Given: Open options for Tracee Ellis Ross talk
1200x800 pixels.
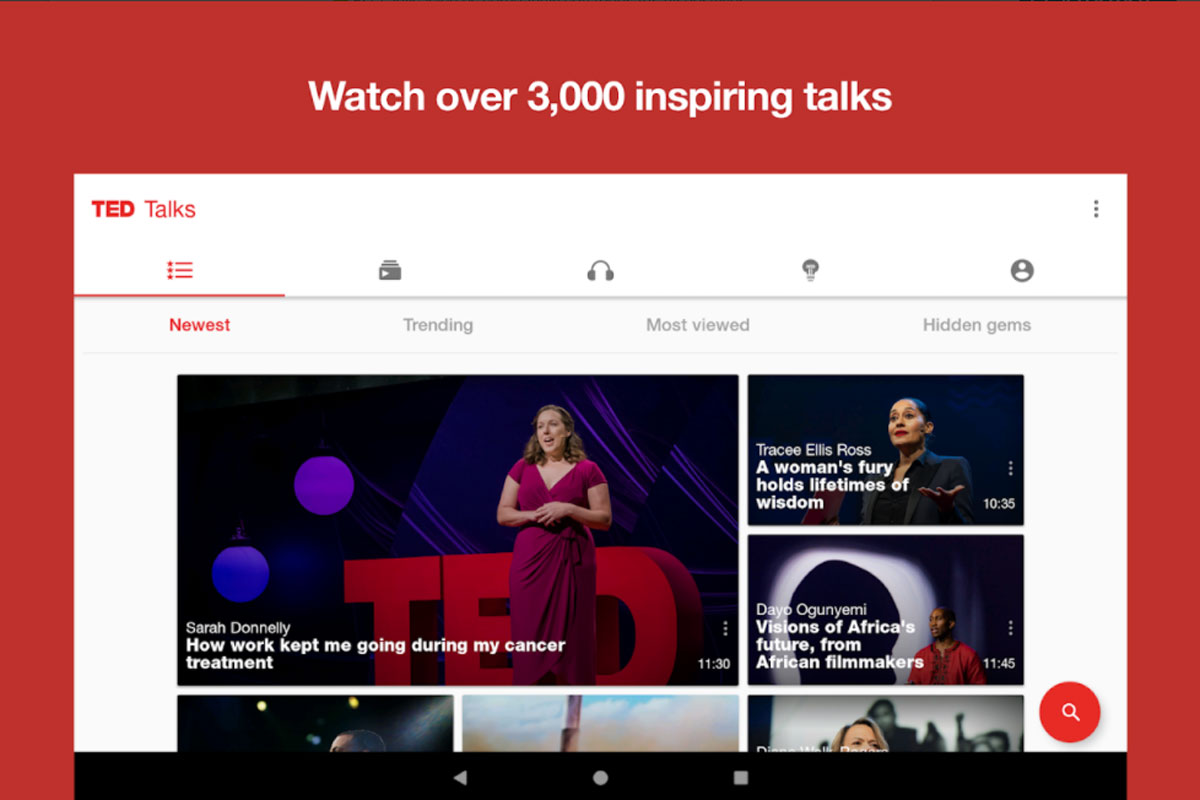Looking at the screenshot, I should [1010, 469].
